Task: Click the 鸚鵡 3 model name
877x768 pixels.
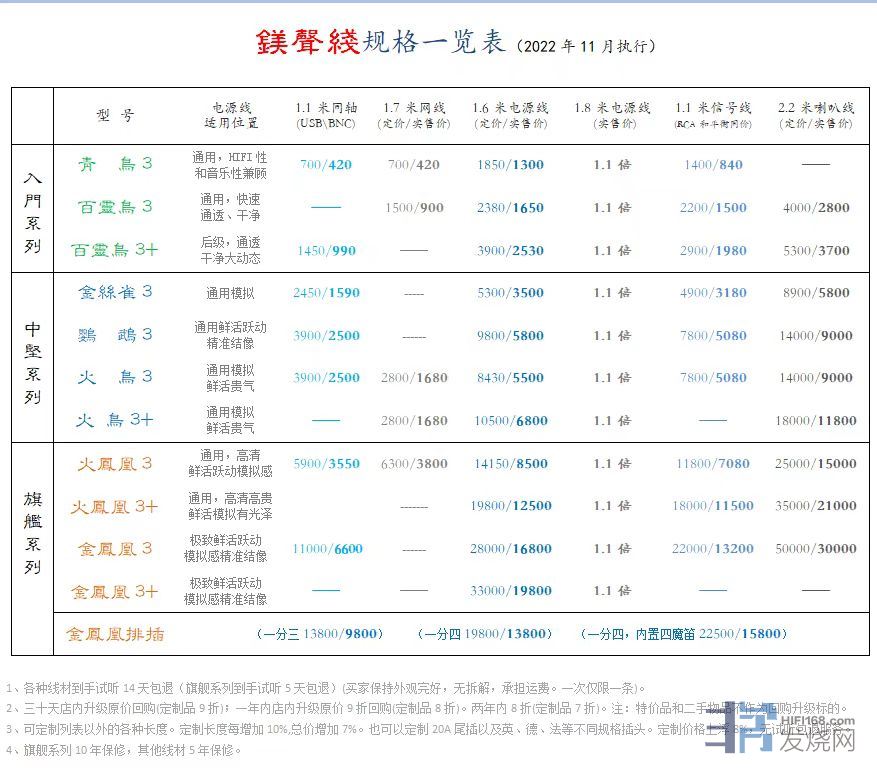Action: click(115, 335)
